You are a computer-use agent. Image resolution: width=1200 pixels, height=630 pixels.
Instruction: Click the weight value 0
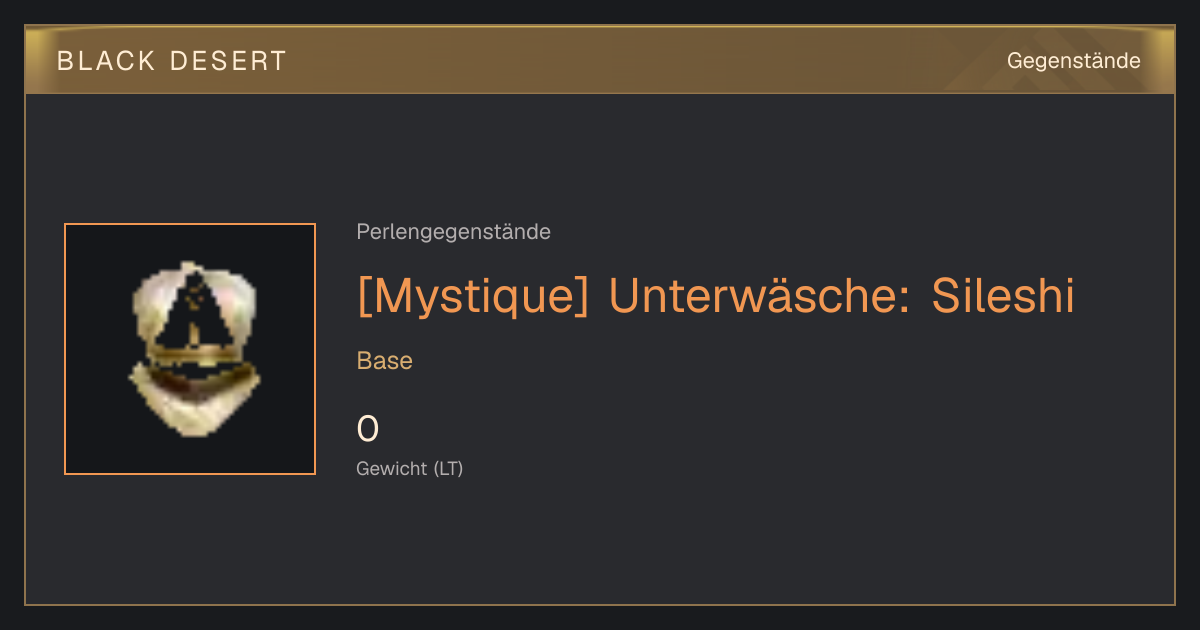click(368, 429)
